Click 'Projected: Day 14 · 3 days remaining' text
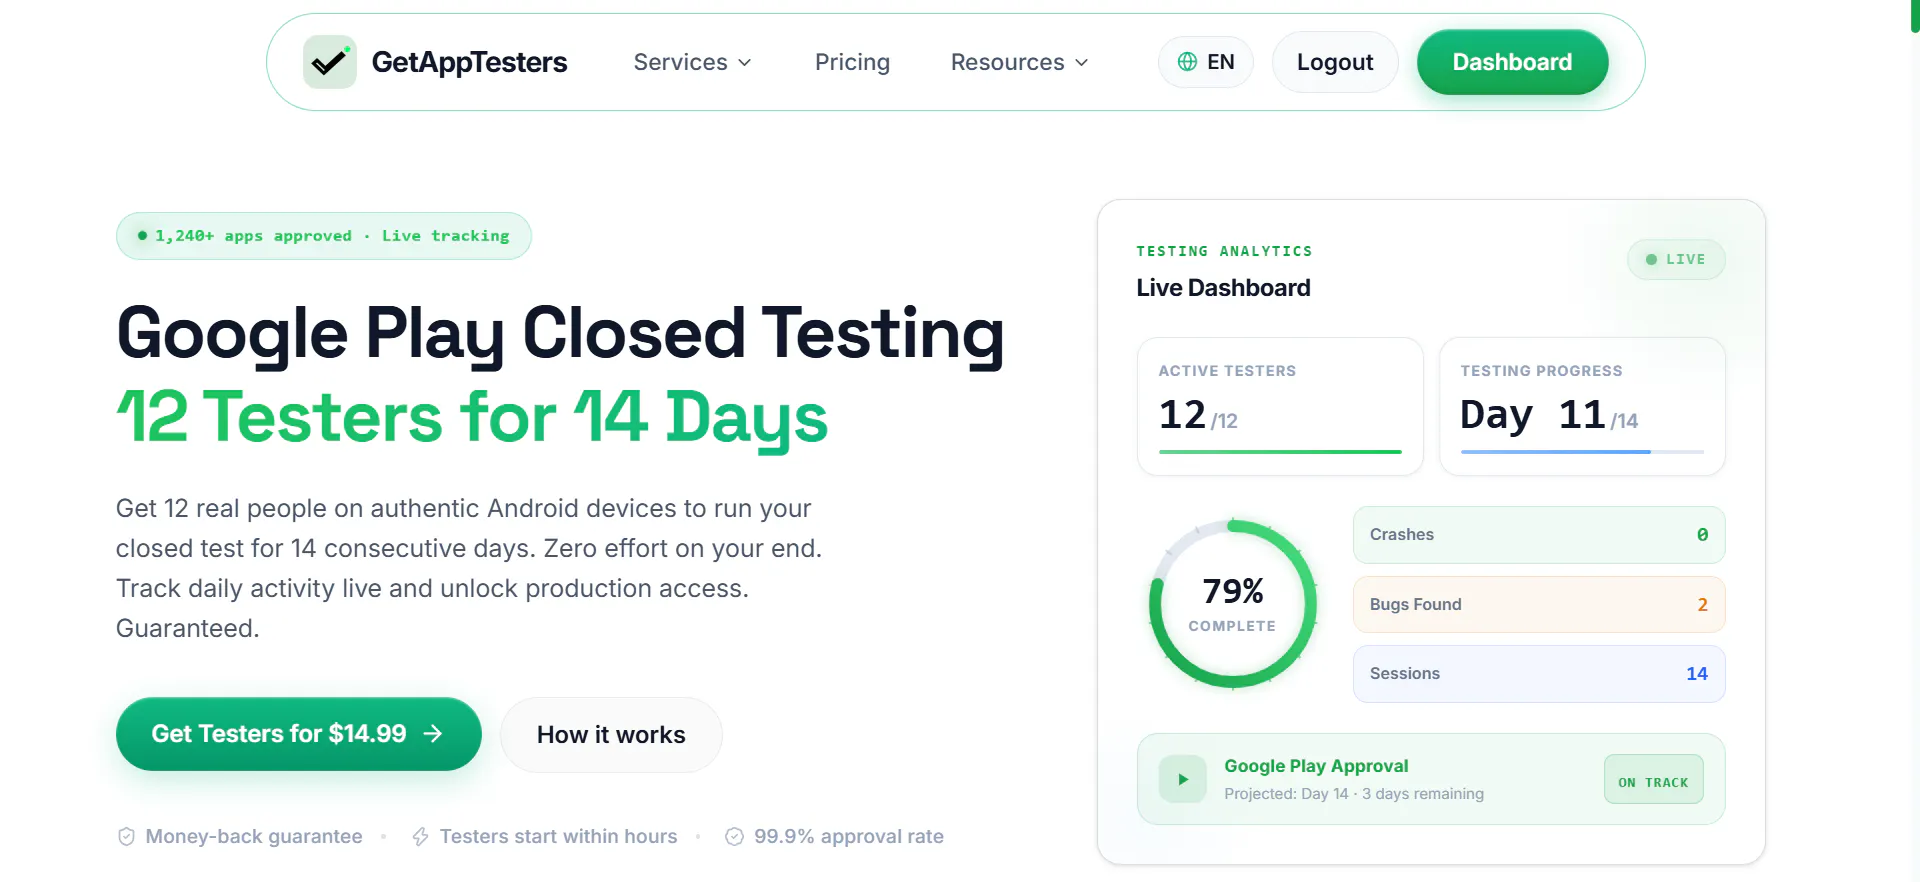Viewport: 1920px width, 882px height. pos(1354,794)
